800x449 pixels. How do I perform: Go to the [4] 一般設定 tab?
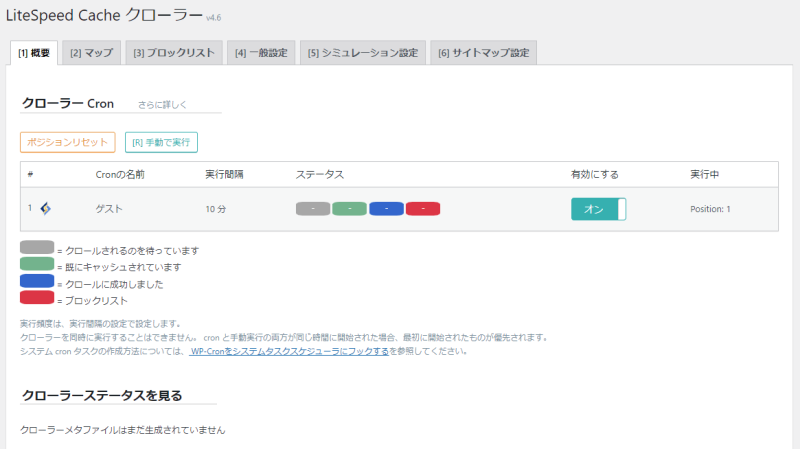(x=261, y=53)
